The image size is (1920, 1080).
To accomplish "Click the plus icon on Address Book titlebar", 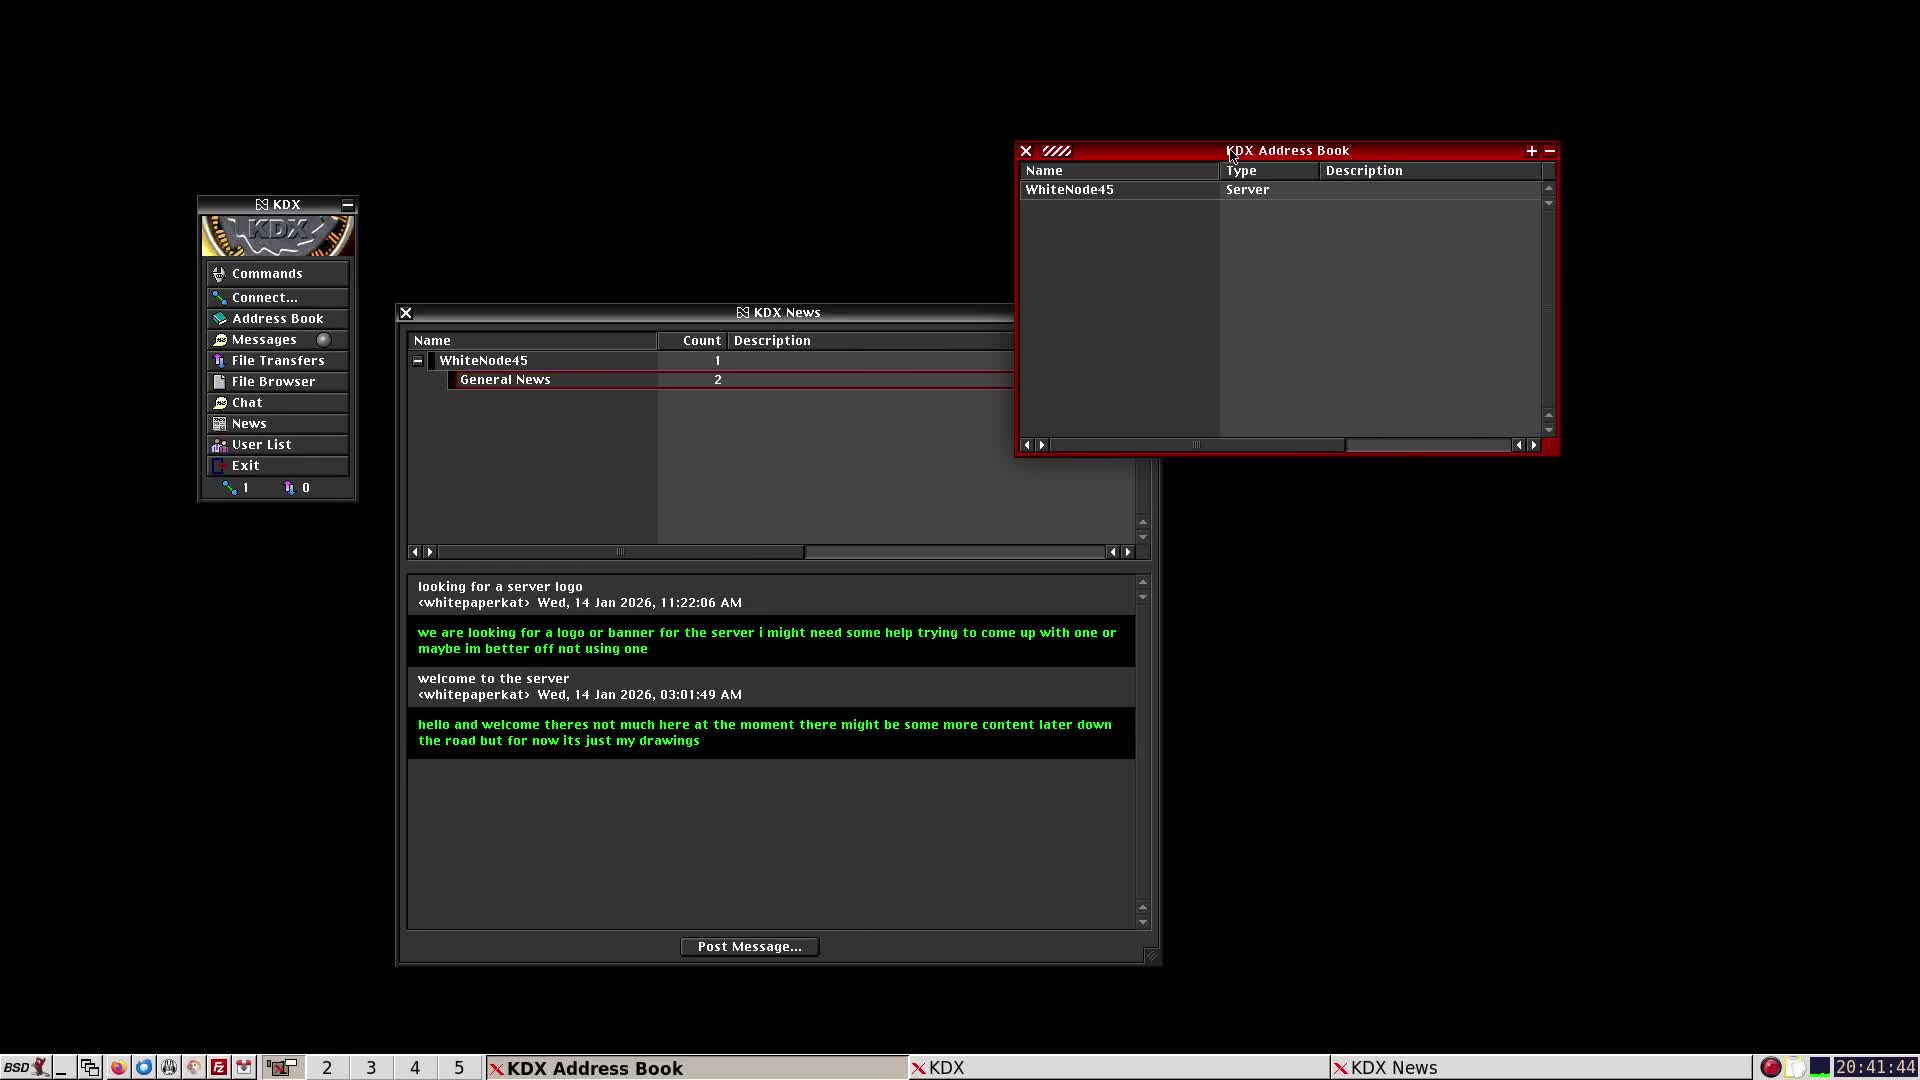I will point(1531,151).
